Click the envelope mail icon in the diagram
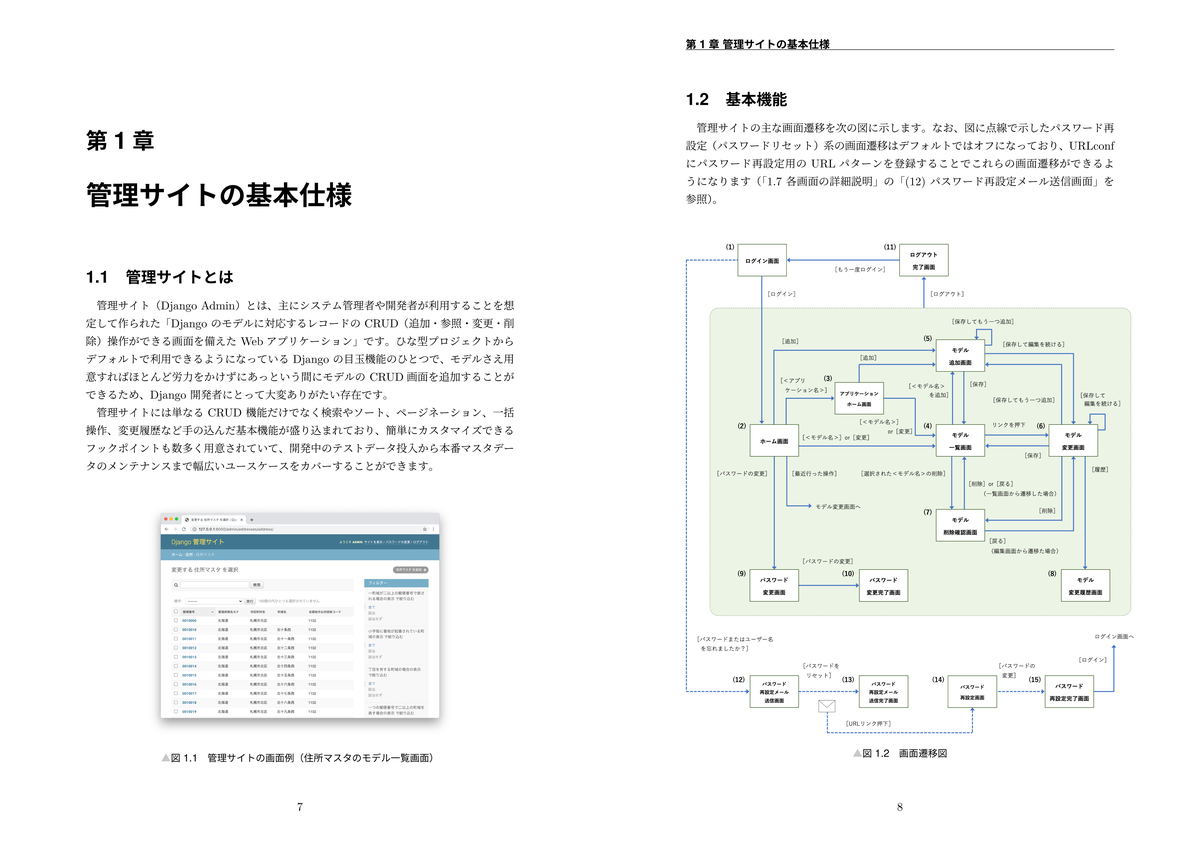Viewport: 1200px width, 847px height. [828, 707]
